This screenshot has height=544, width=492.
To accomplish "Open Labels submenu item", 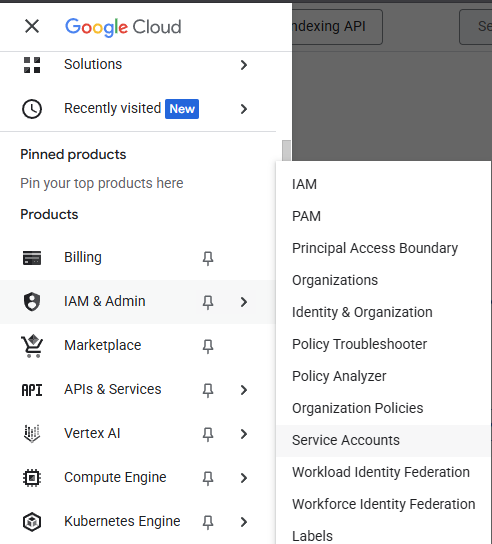I will click(312, 536).
